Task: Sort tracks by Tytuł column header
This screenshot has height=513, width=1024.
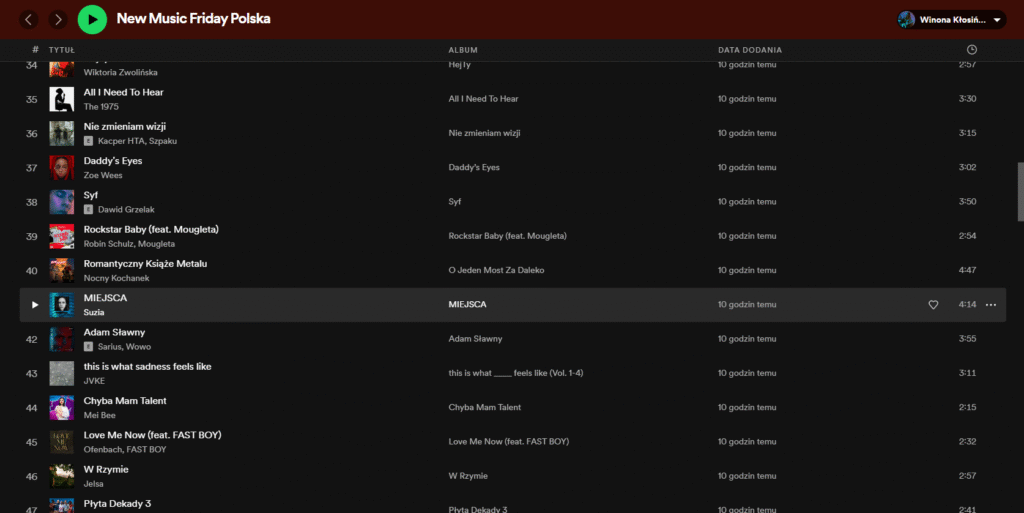Action: 62,50
